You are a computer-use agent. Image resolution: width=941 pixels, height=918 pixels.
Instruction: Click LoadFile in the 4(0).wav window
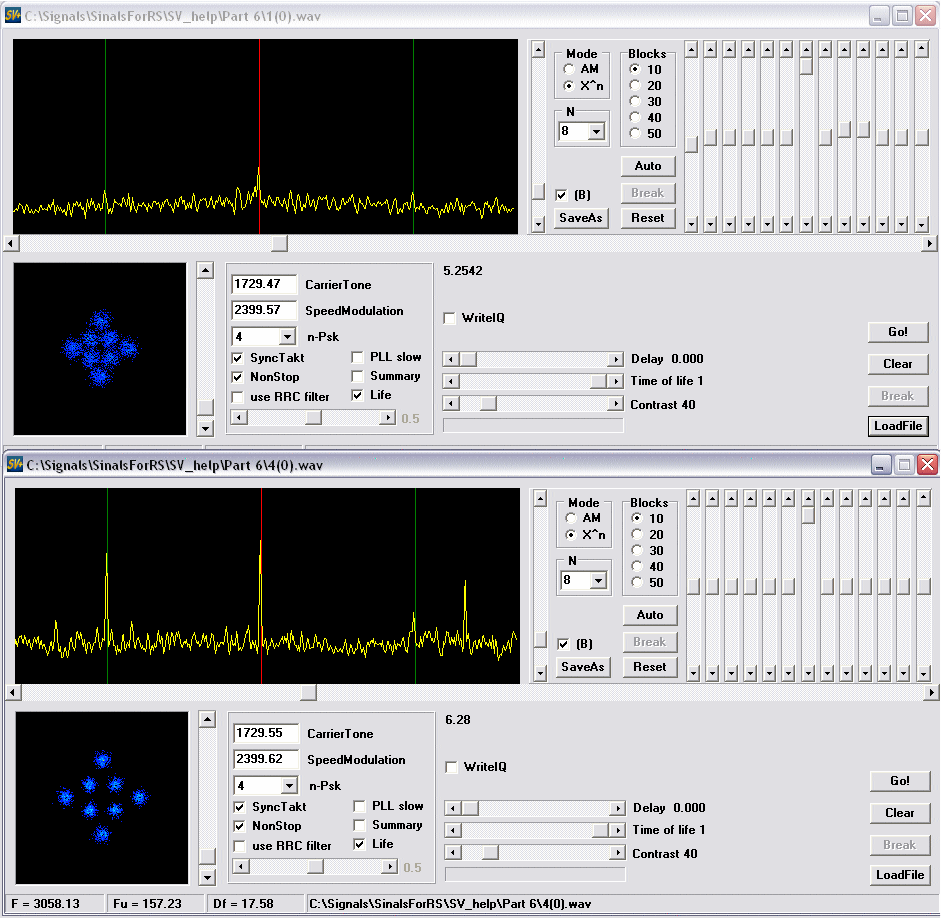point(899,875)
